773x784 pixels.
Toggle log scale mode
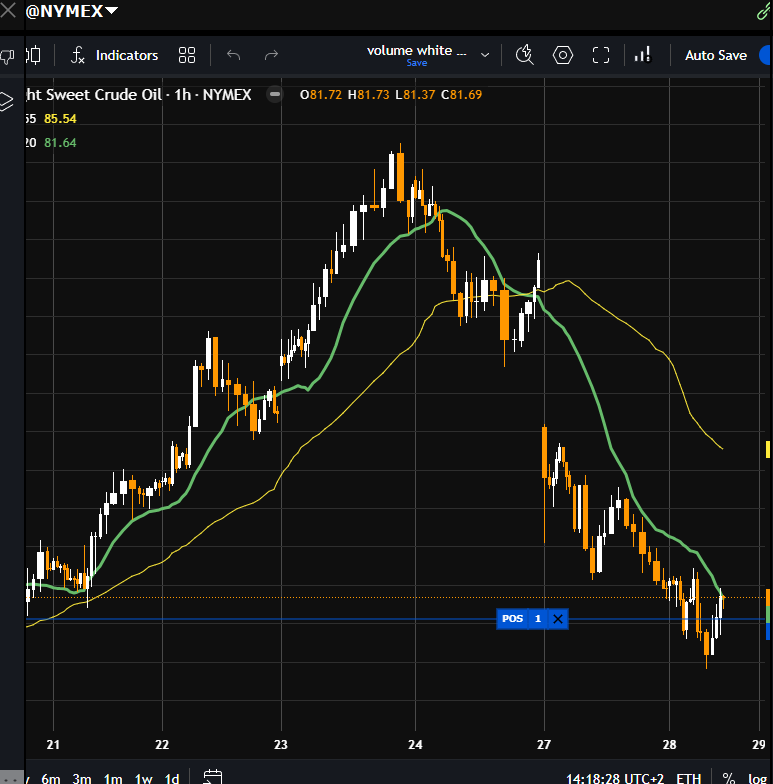[x=757, y=778]
